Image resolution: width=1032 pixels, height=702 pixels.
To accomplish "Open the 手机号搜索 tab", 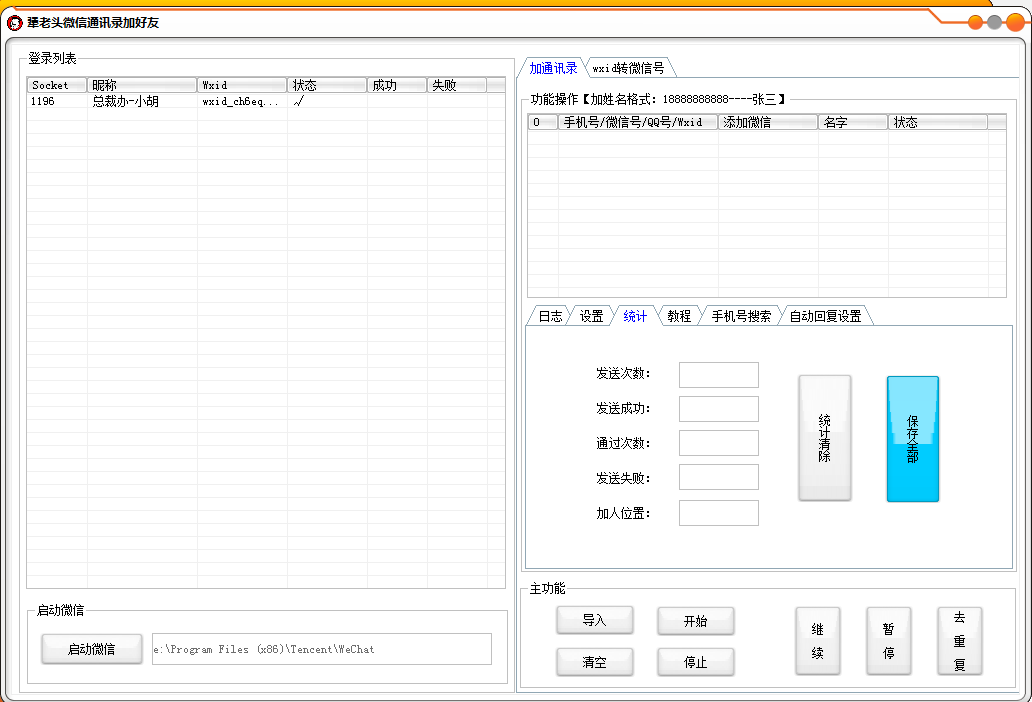I will [x=741, y=316].
